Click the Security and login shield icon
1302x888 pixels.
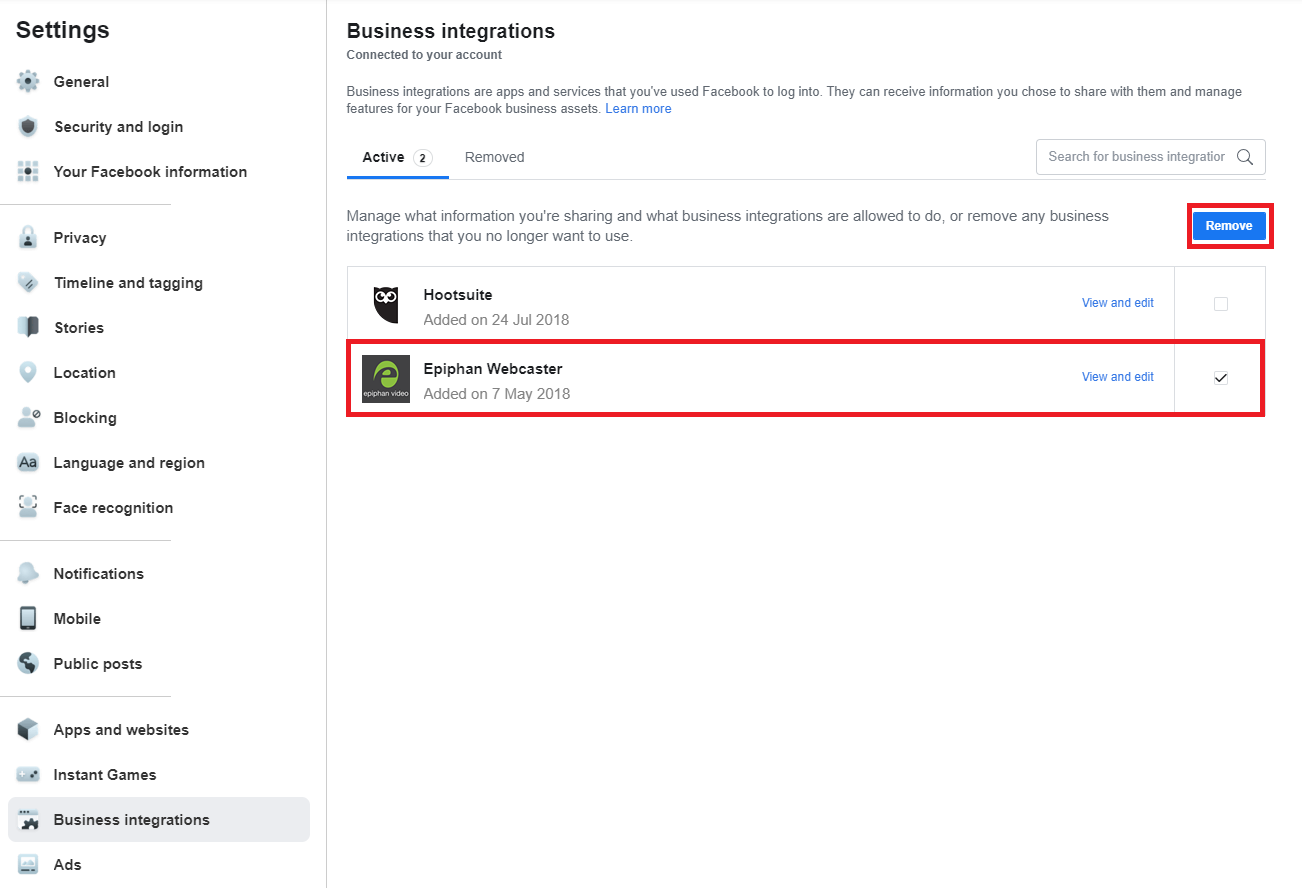[28, 127]
